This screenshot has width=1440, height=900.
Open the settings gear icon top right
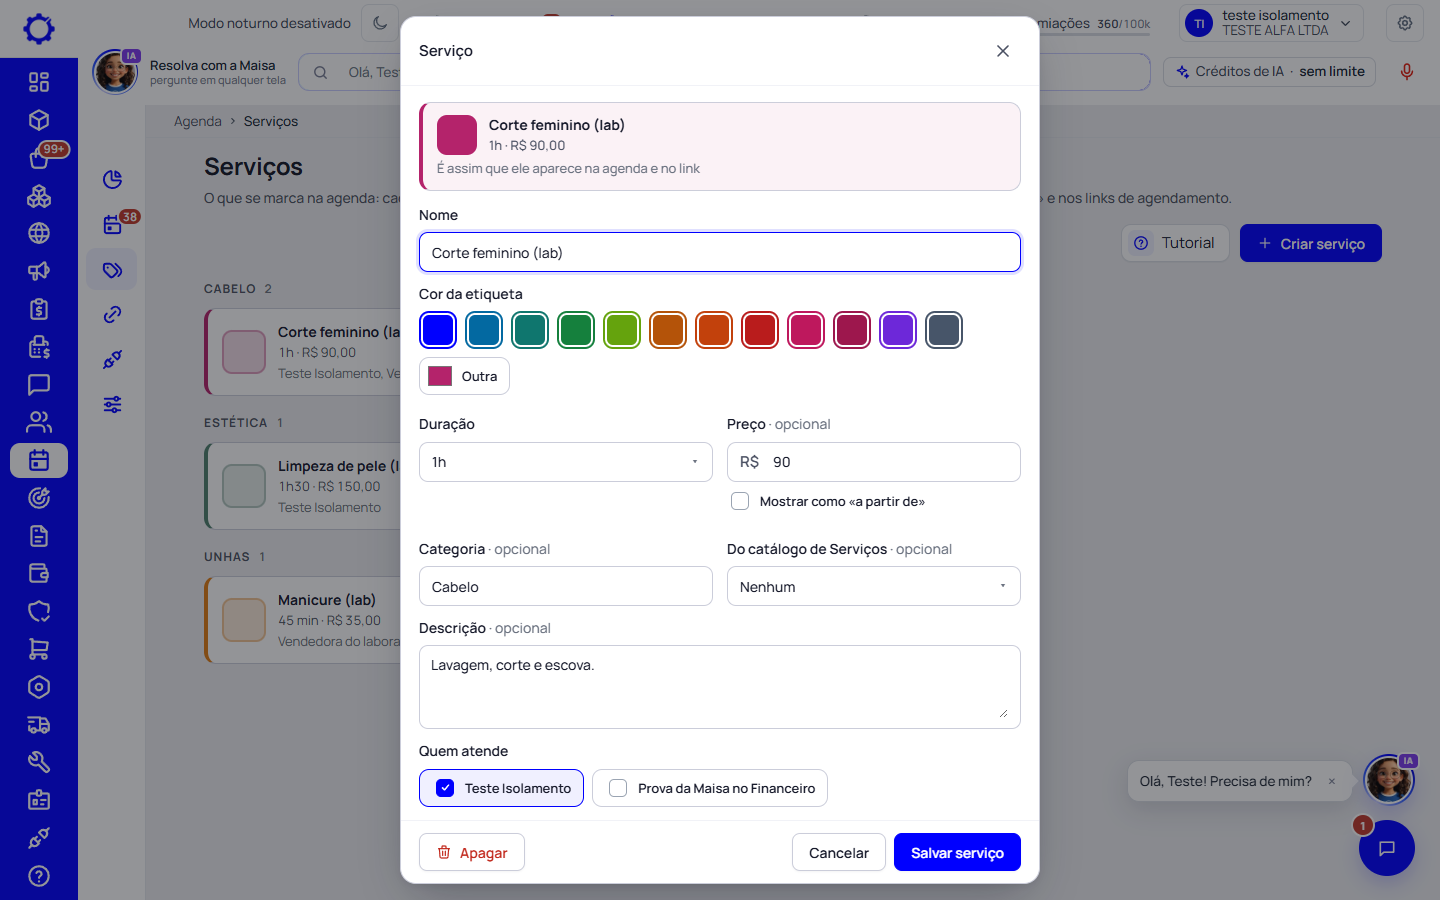[1405, 23]
